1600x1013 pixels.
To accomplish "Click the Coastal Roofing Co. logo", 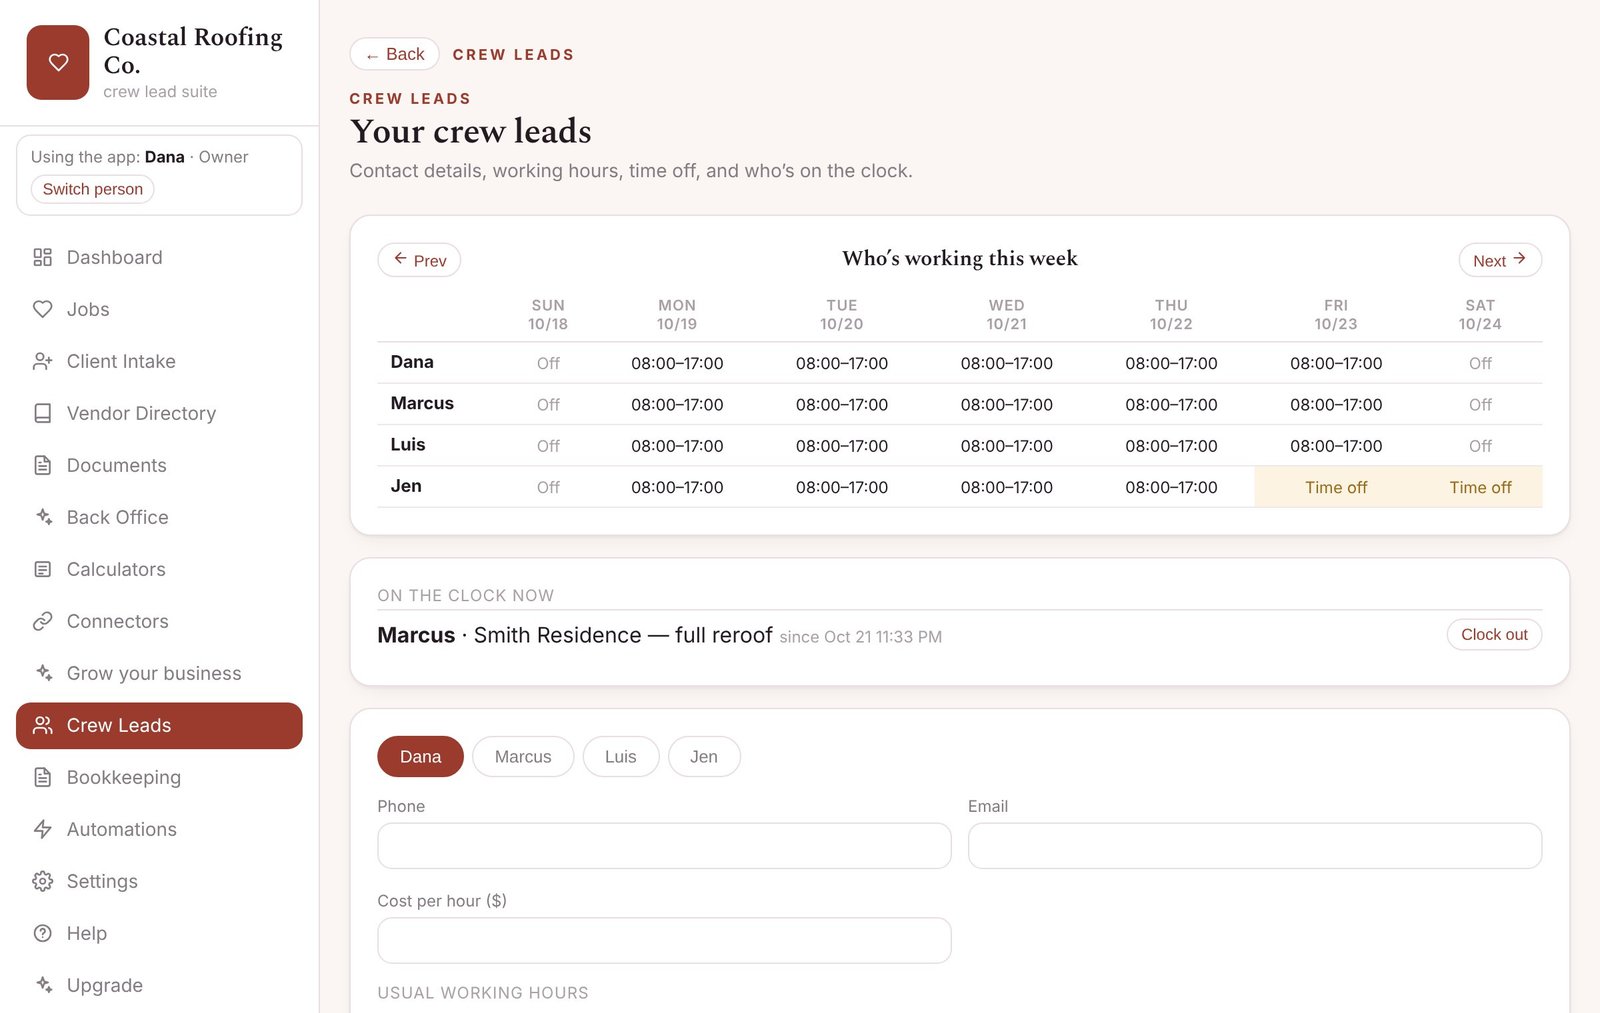I will pyautogui.click(x=58, y=62).
